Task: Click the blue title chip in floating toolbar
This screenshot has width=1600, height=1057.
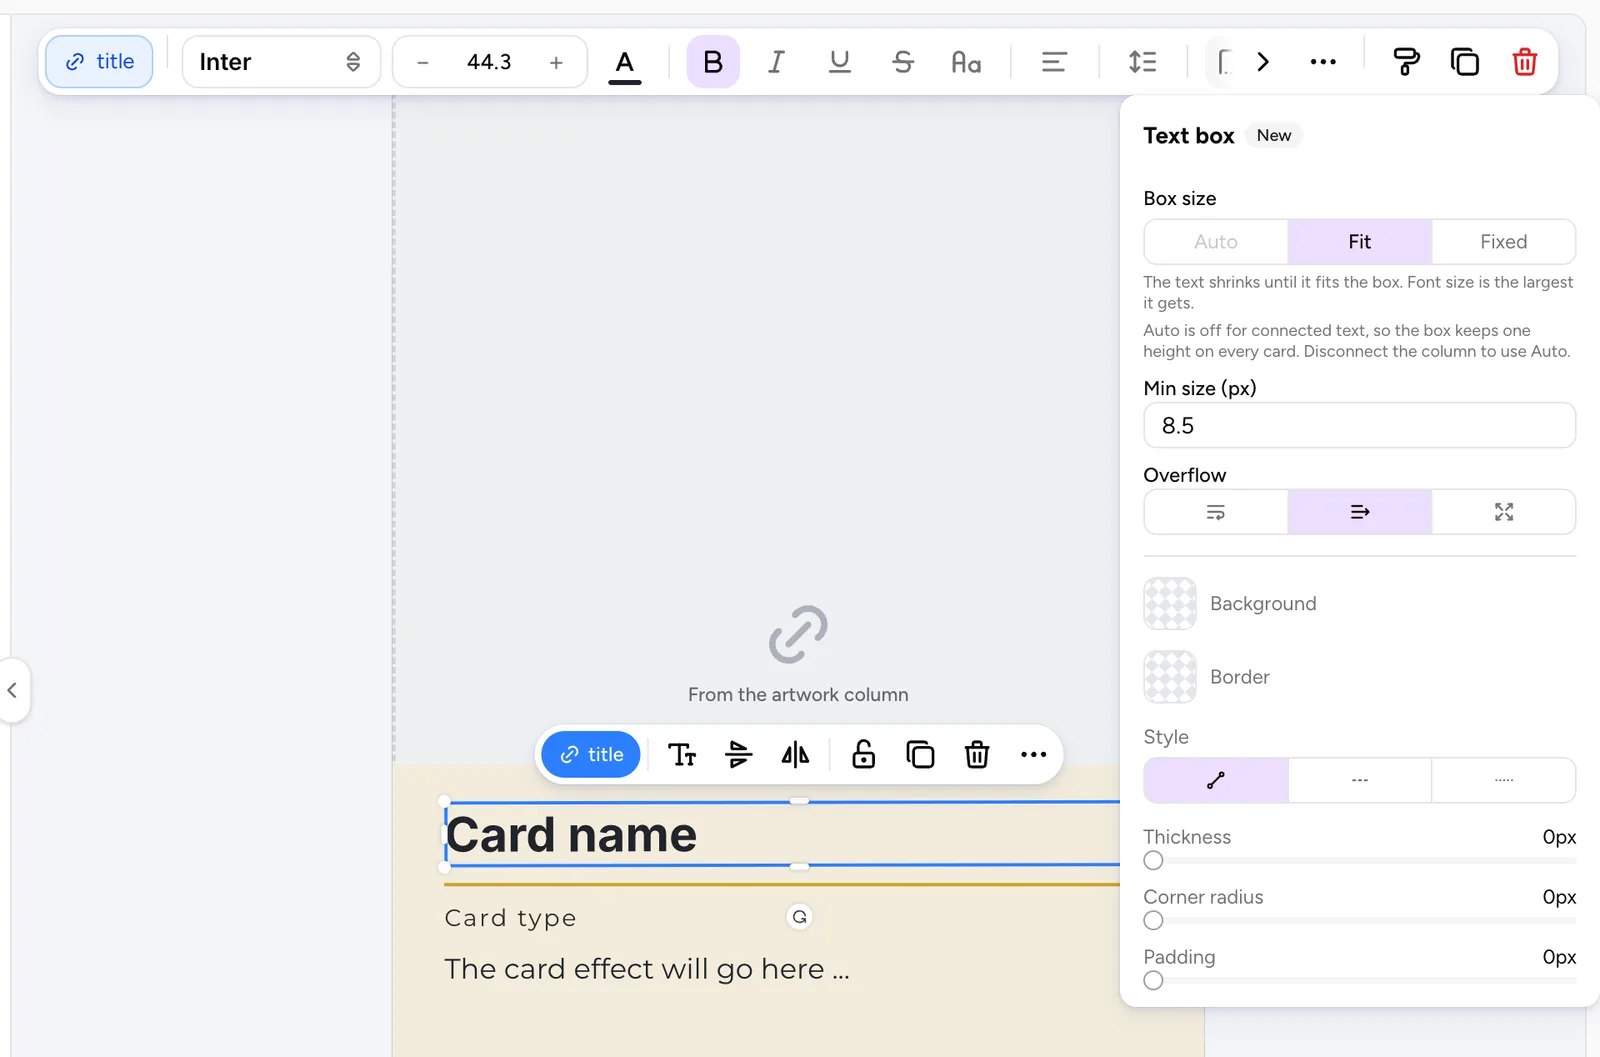Action: coord(591,755)
